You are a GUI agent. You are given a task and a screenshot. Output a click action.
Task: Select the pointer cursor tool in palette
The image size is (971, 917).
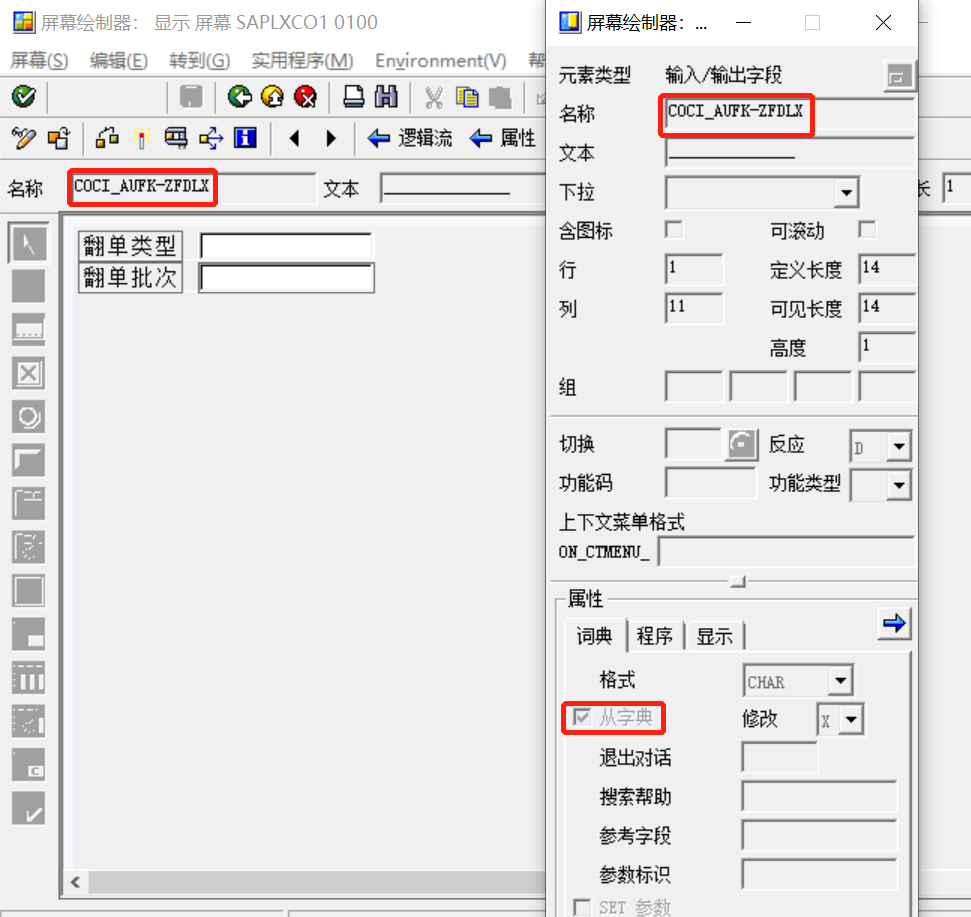click(x=28, y=243)
